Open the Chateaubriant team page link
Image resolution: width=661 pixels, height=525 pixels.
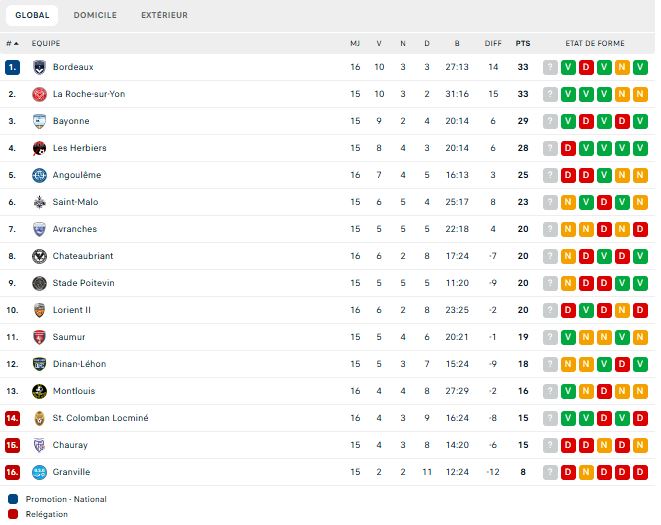coord(83,256)
